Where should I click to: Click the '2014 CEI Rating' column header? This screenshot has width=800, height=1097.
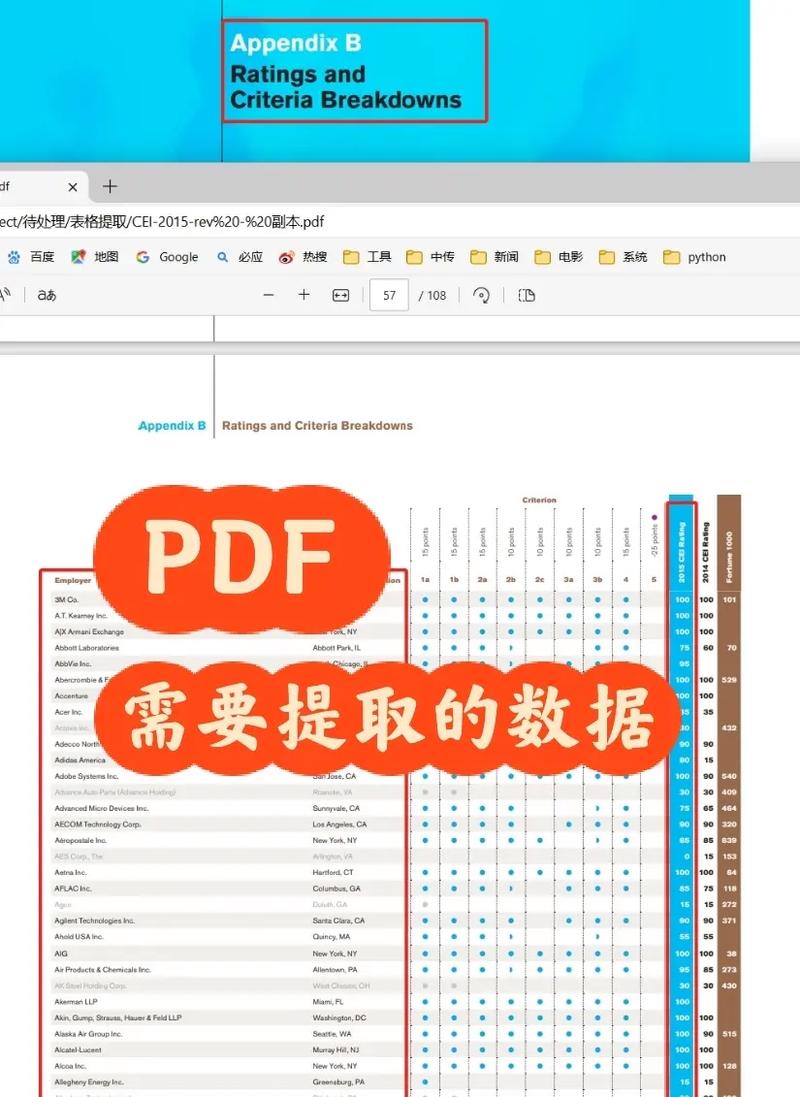pyautogui.click(x=706, y=552)
